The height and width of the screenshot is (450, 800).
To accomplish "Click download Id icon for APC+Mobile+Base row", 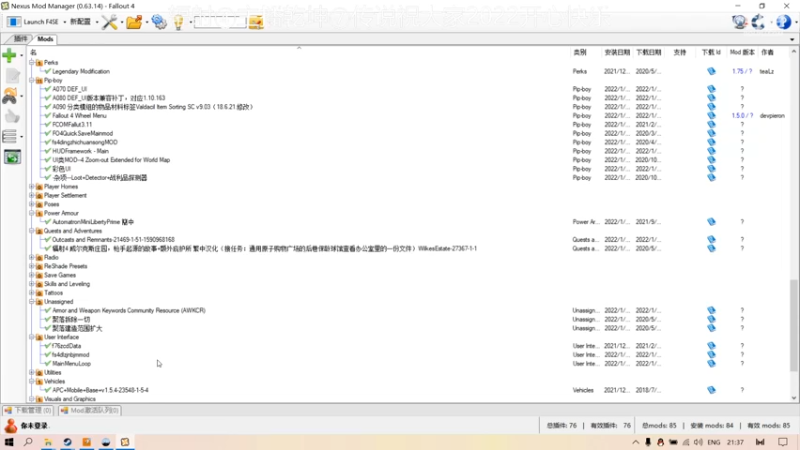I will pyautogui.click(x=711, y=390).
